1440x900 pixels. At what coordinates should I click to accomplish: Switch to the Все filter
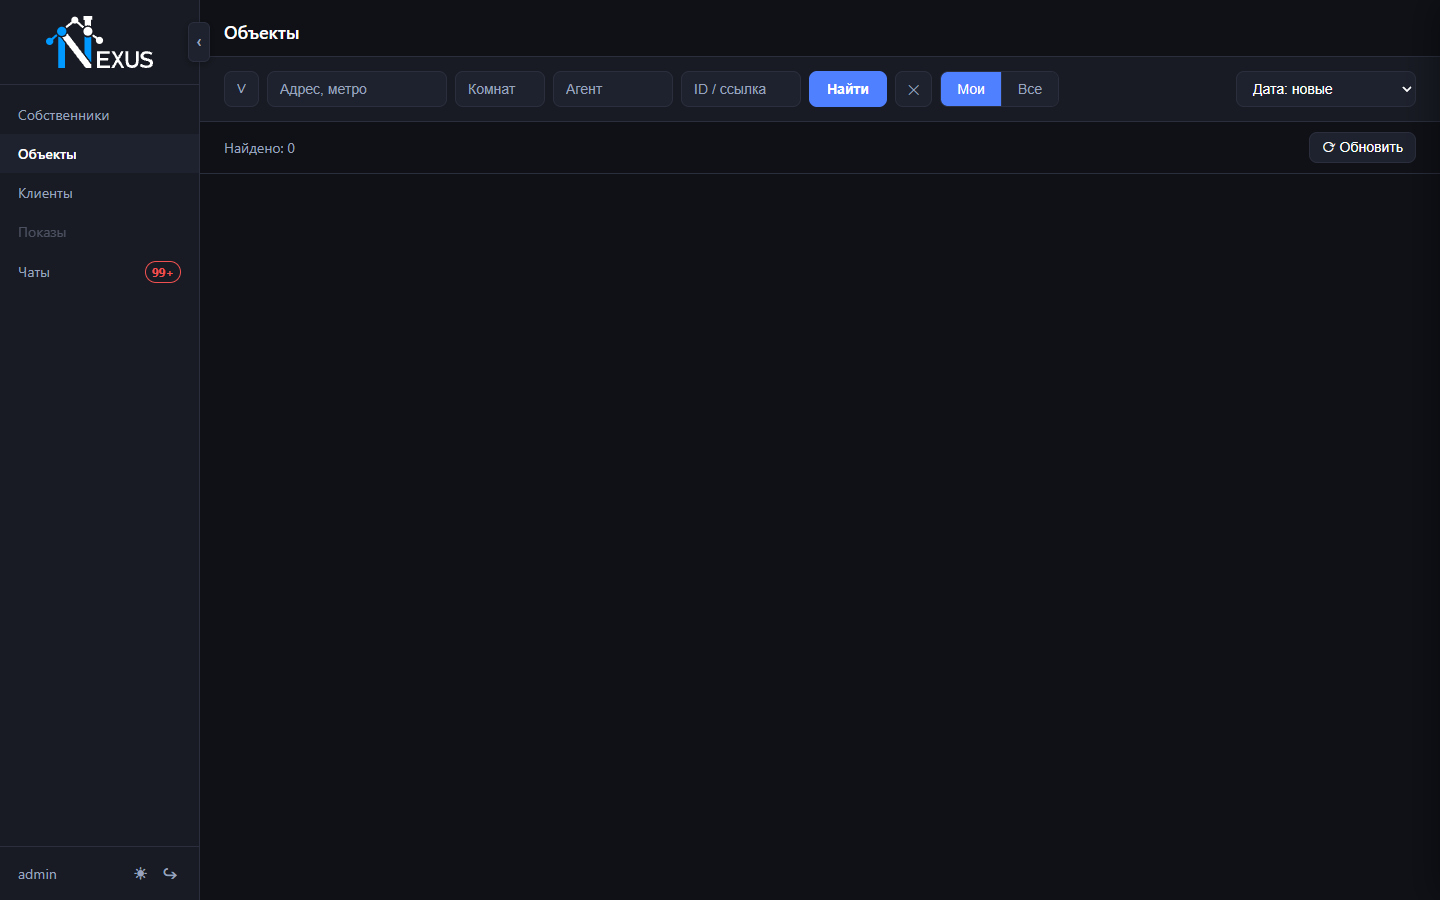[1030, 89]
